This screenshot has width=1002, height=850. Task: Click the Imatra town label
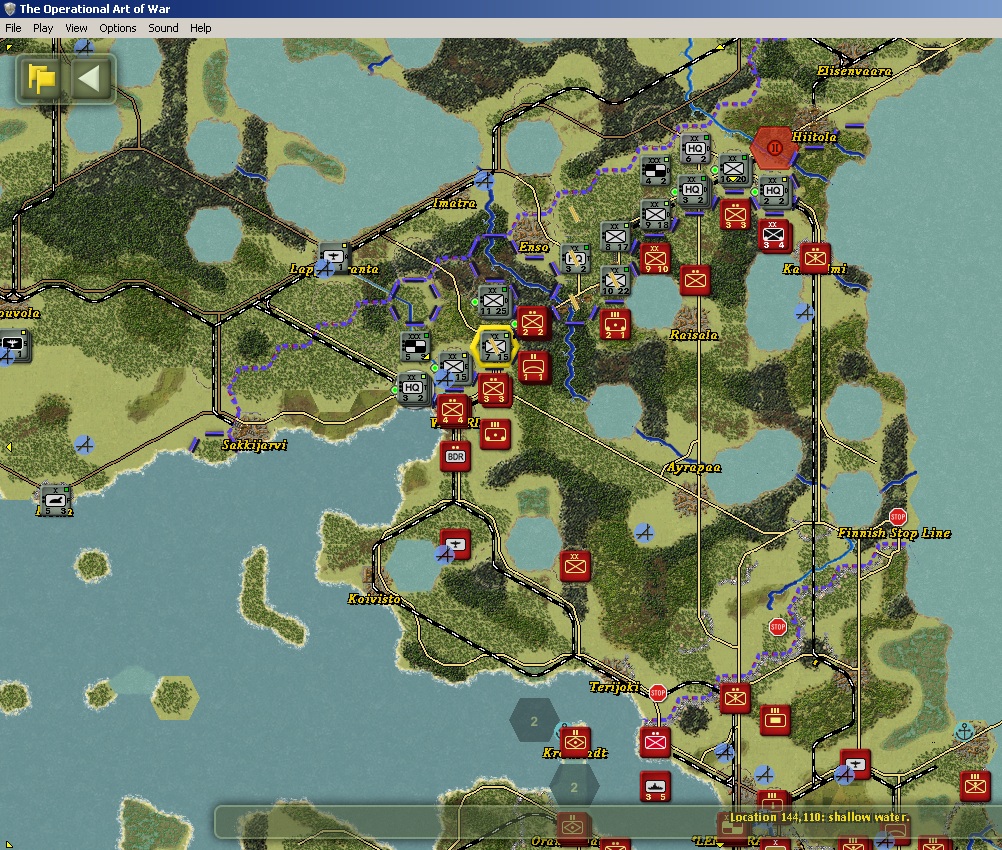coord(454,203)
